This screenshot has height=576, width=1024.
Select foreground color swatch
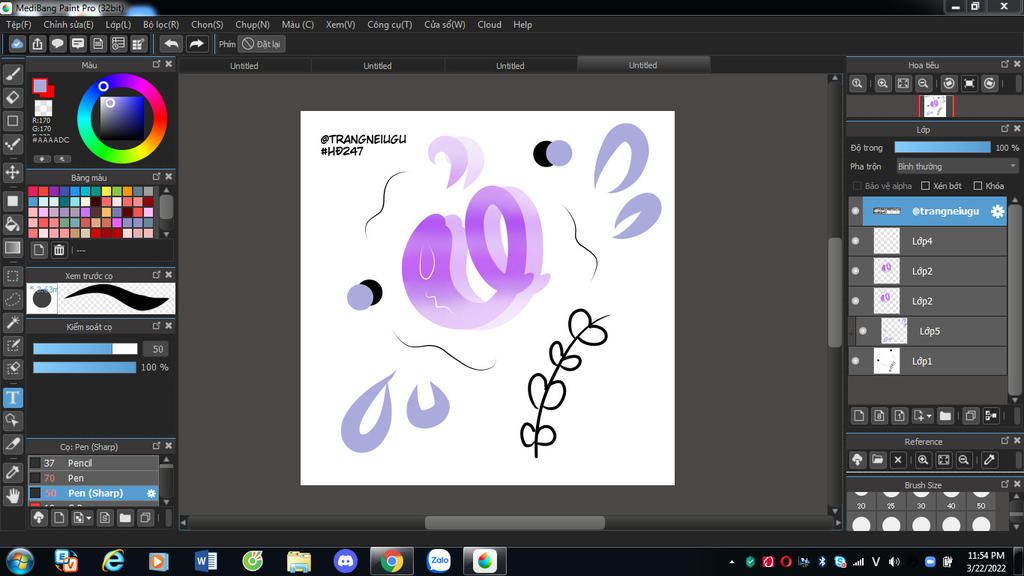pyautogui.click(x=40, y=86)
